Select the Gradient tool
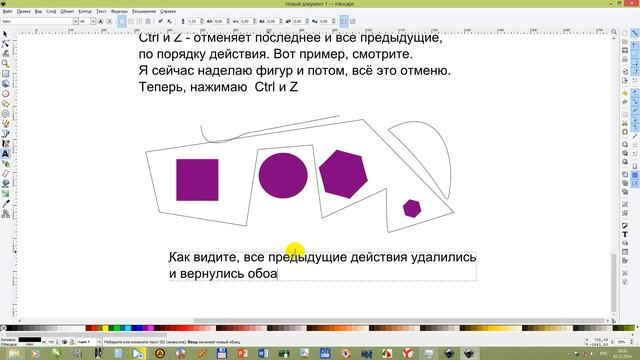Image resolution: width=640 pixels, height=360 pixels. (5, 194)
